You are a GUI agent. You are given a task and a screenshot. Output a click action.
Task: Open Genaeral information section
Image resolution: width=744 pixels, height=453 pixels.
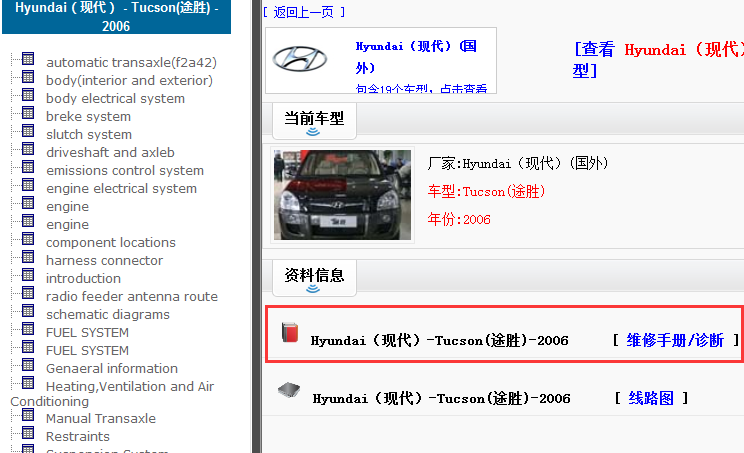click(112, 369)
